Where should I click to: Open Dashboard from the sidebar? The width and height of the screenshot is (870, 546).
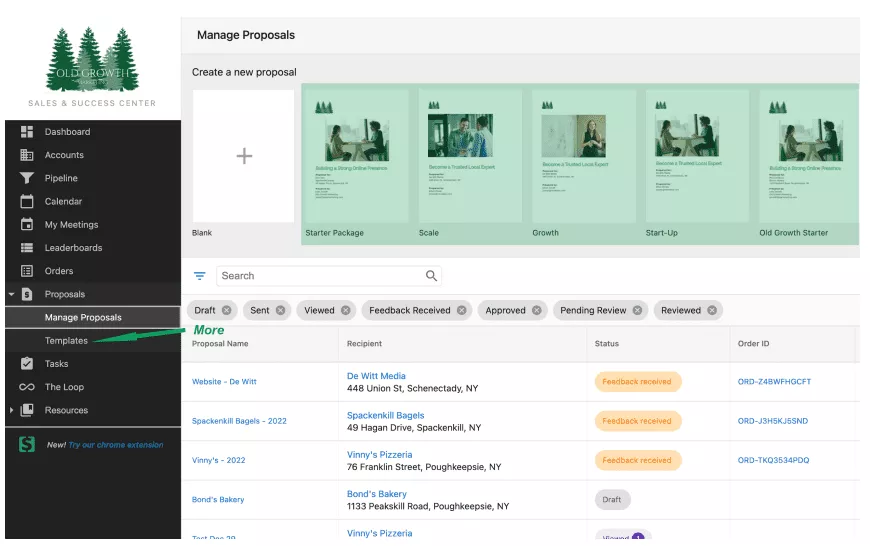coord(68,132)
